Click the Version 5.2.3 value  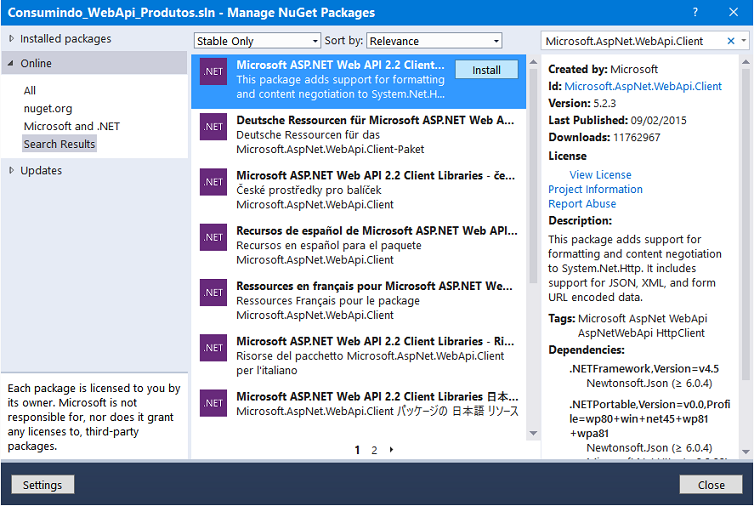point(604,103)
